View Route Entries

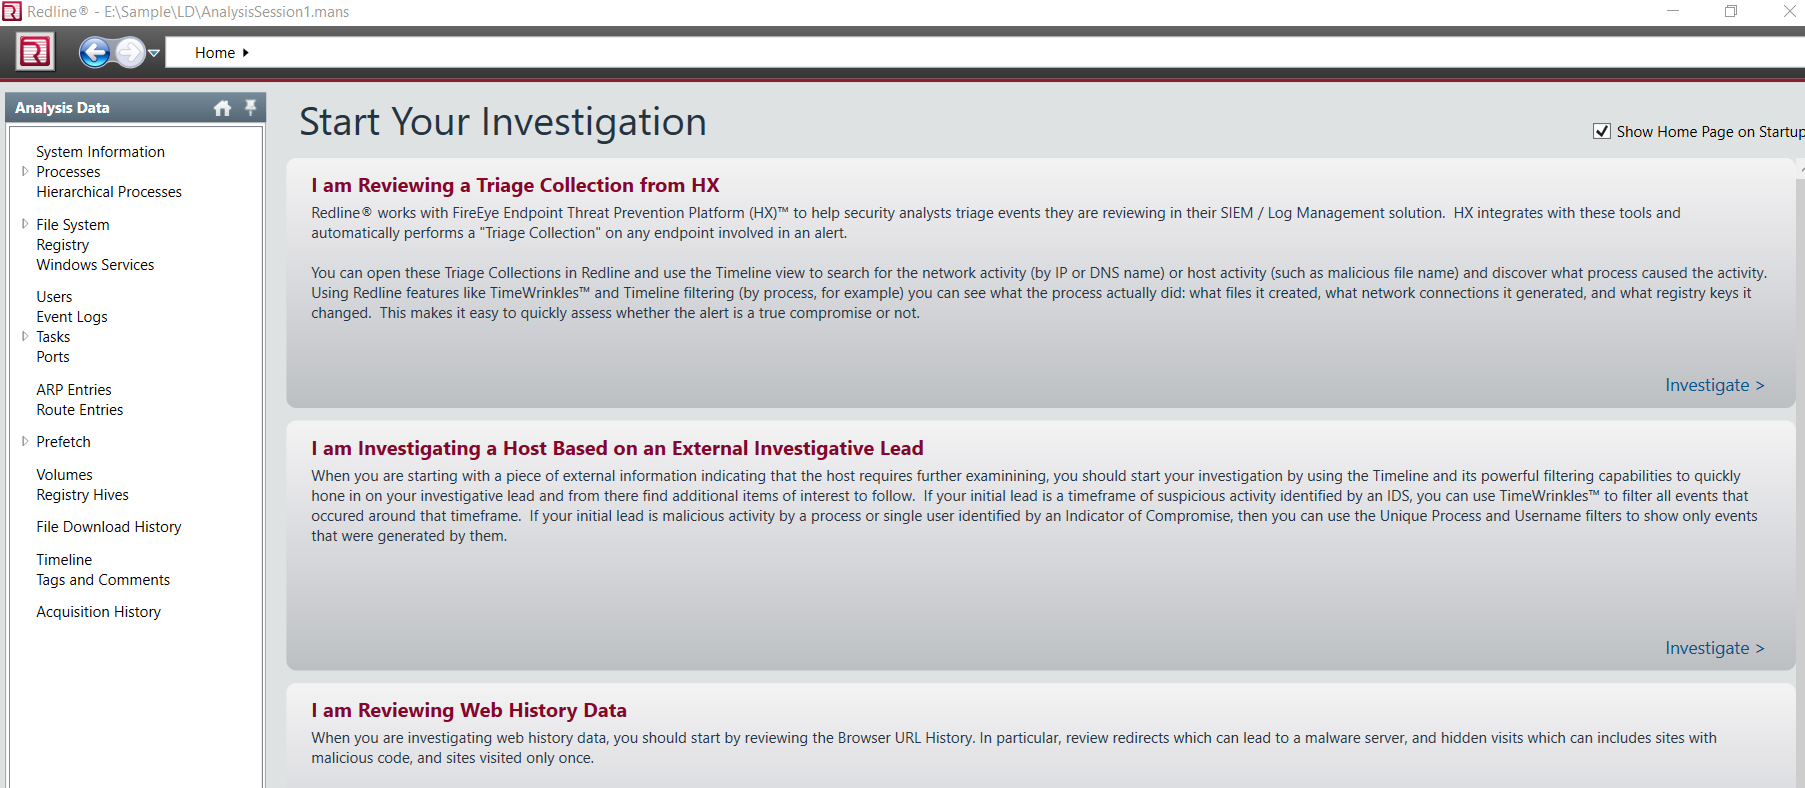click(x=80, y=410)
